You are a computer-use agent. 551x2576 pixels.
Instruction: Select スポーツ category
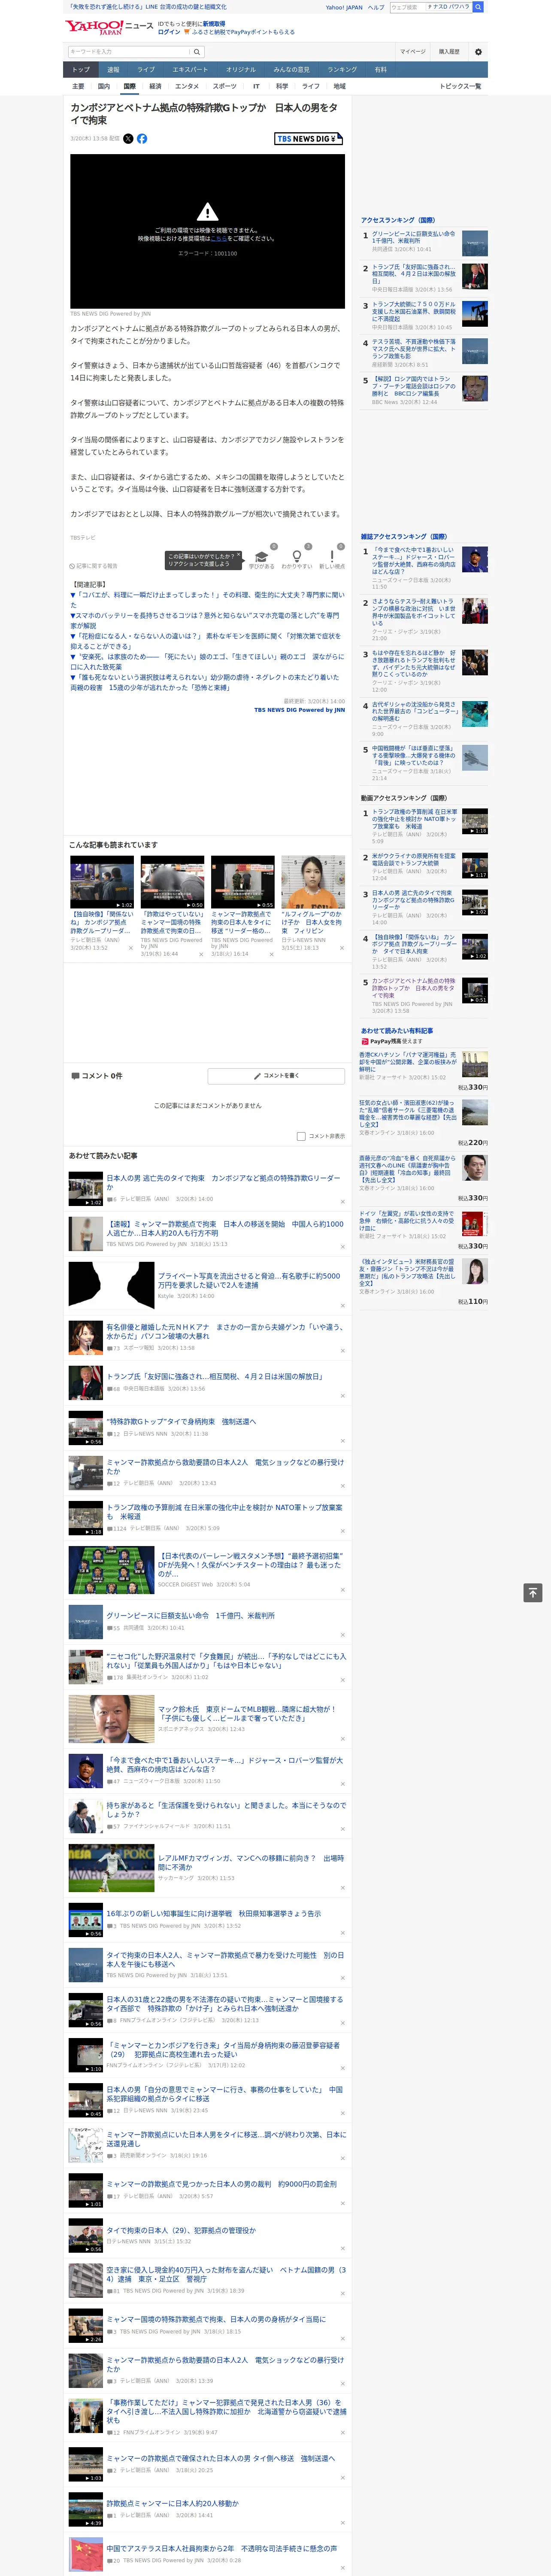click(x=225, y=86)
